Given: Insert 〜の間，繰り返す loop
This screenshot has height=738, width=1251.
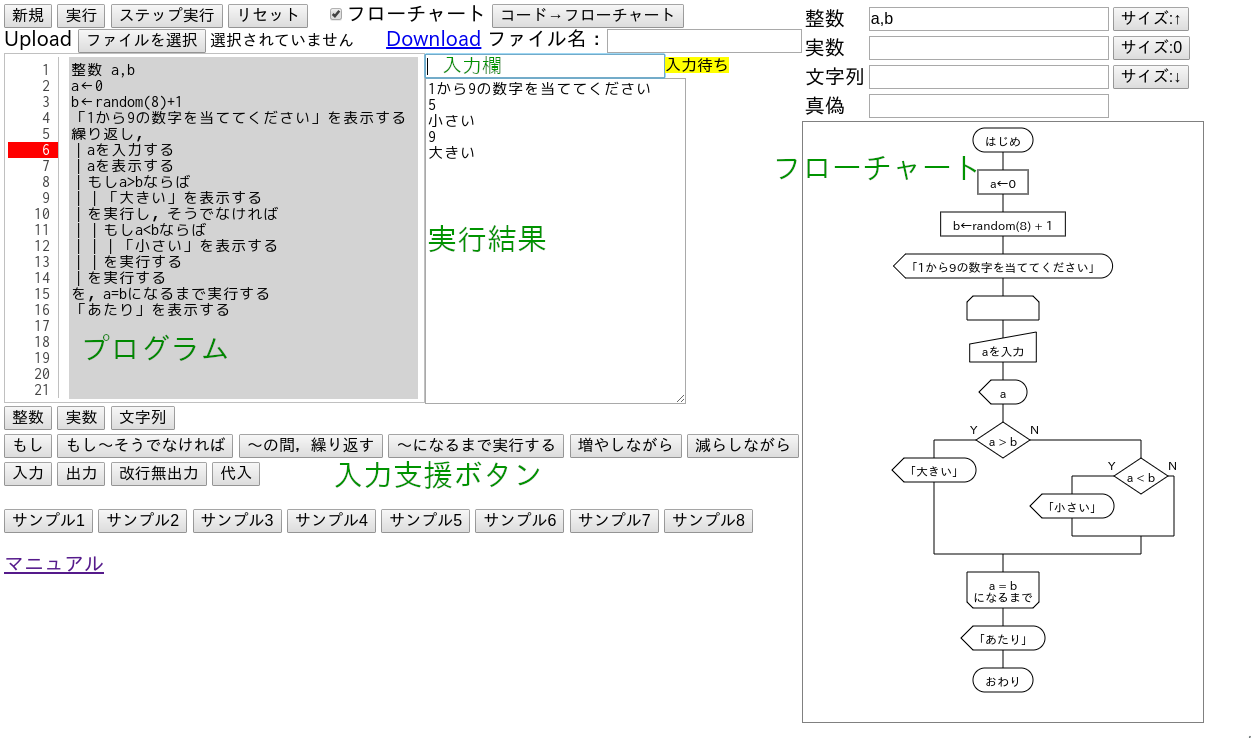Looking at the screenshot, I should [311, 446].
